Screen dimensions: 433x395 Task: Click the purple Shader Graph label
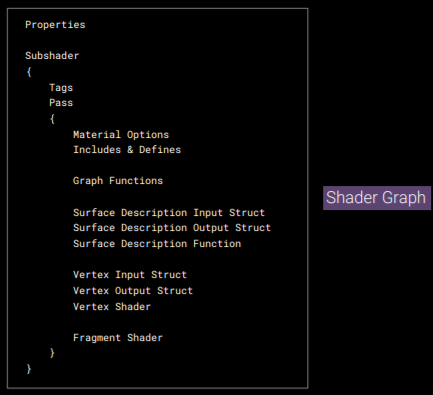[x=377, y=198]
